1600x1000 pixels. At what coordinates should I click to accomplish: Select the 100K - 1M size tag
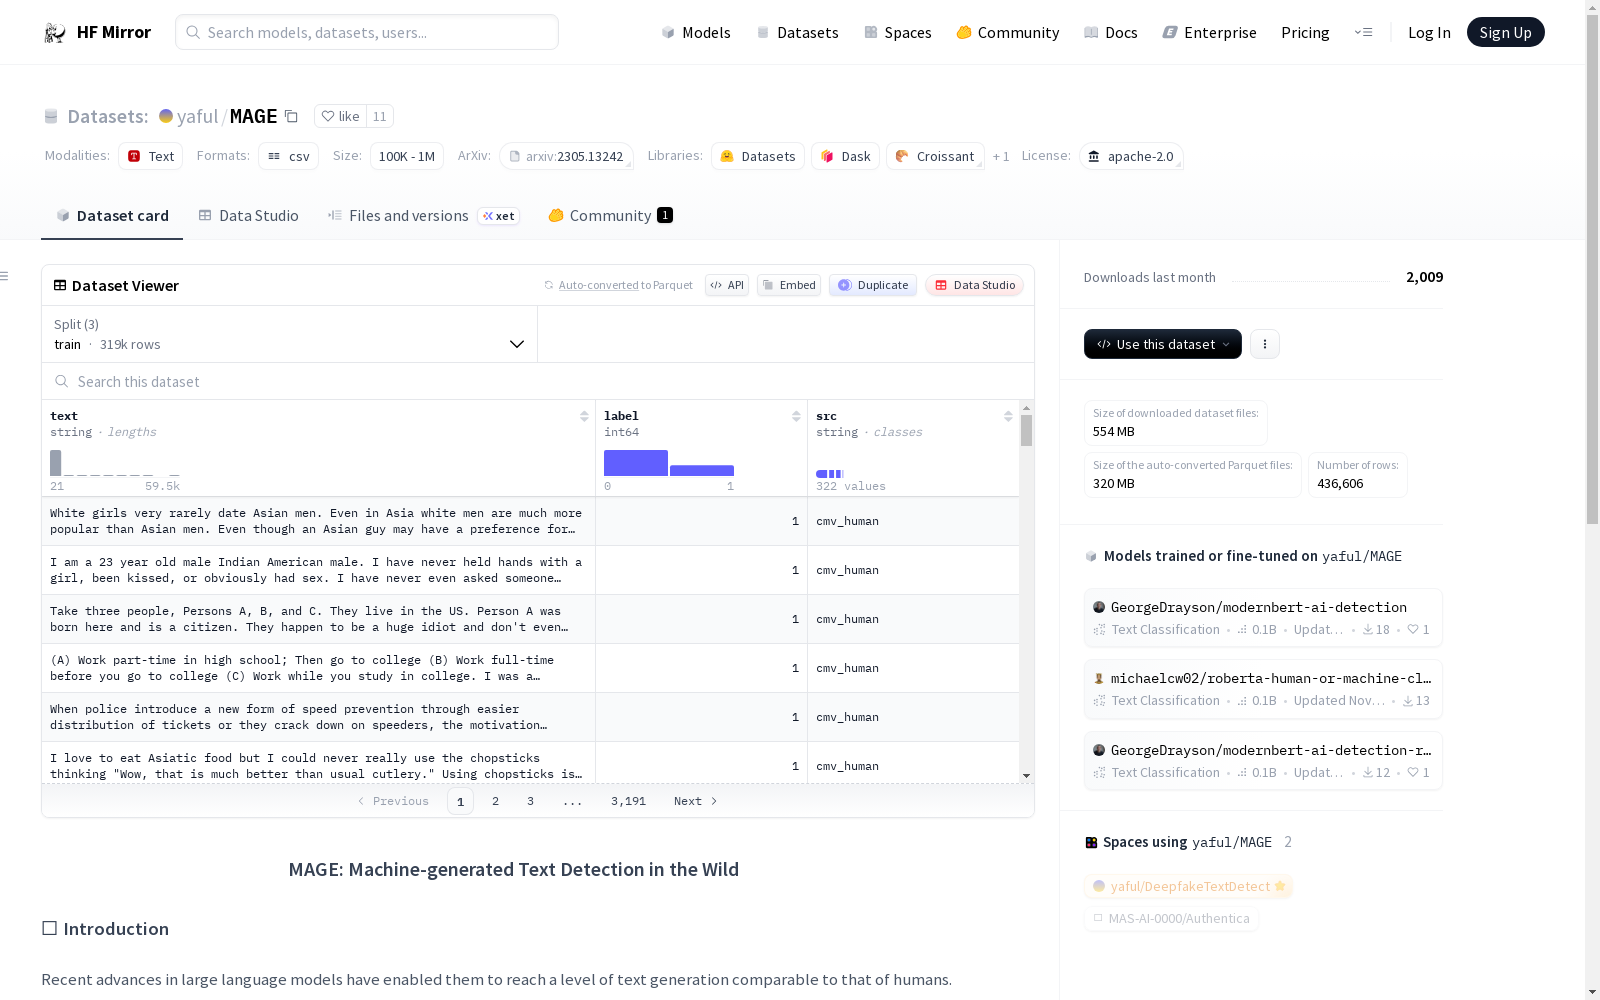point(407,156)
